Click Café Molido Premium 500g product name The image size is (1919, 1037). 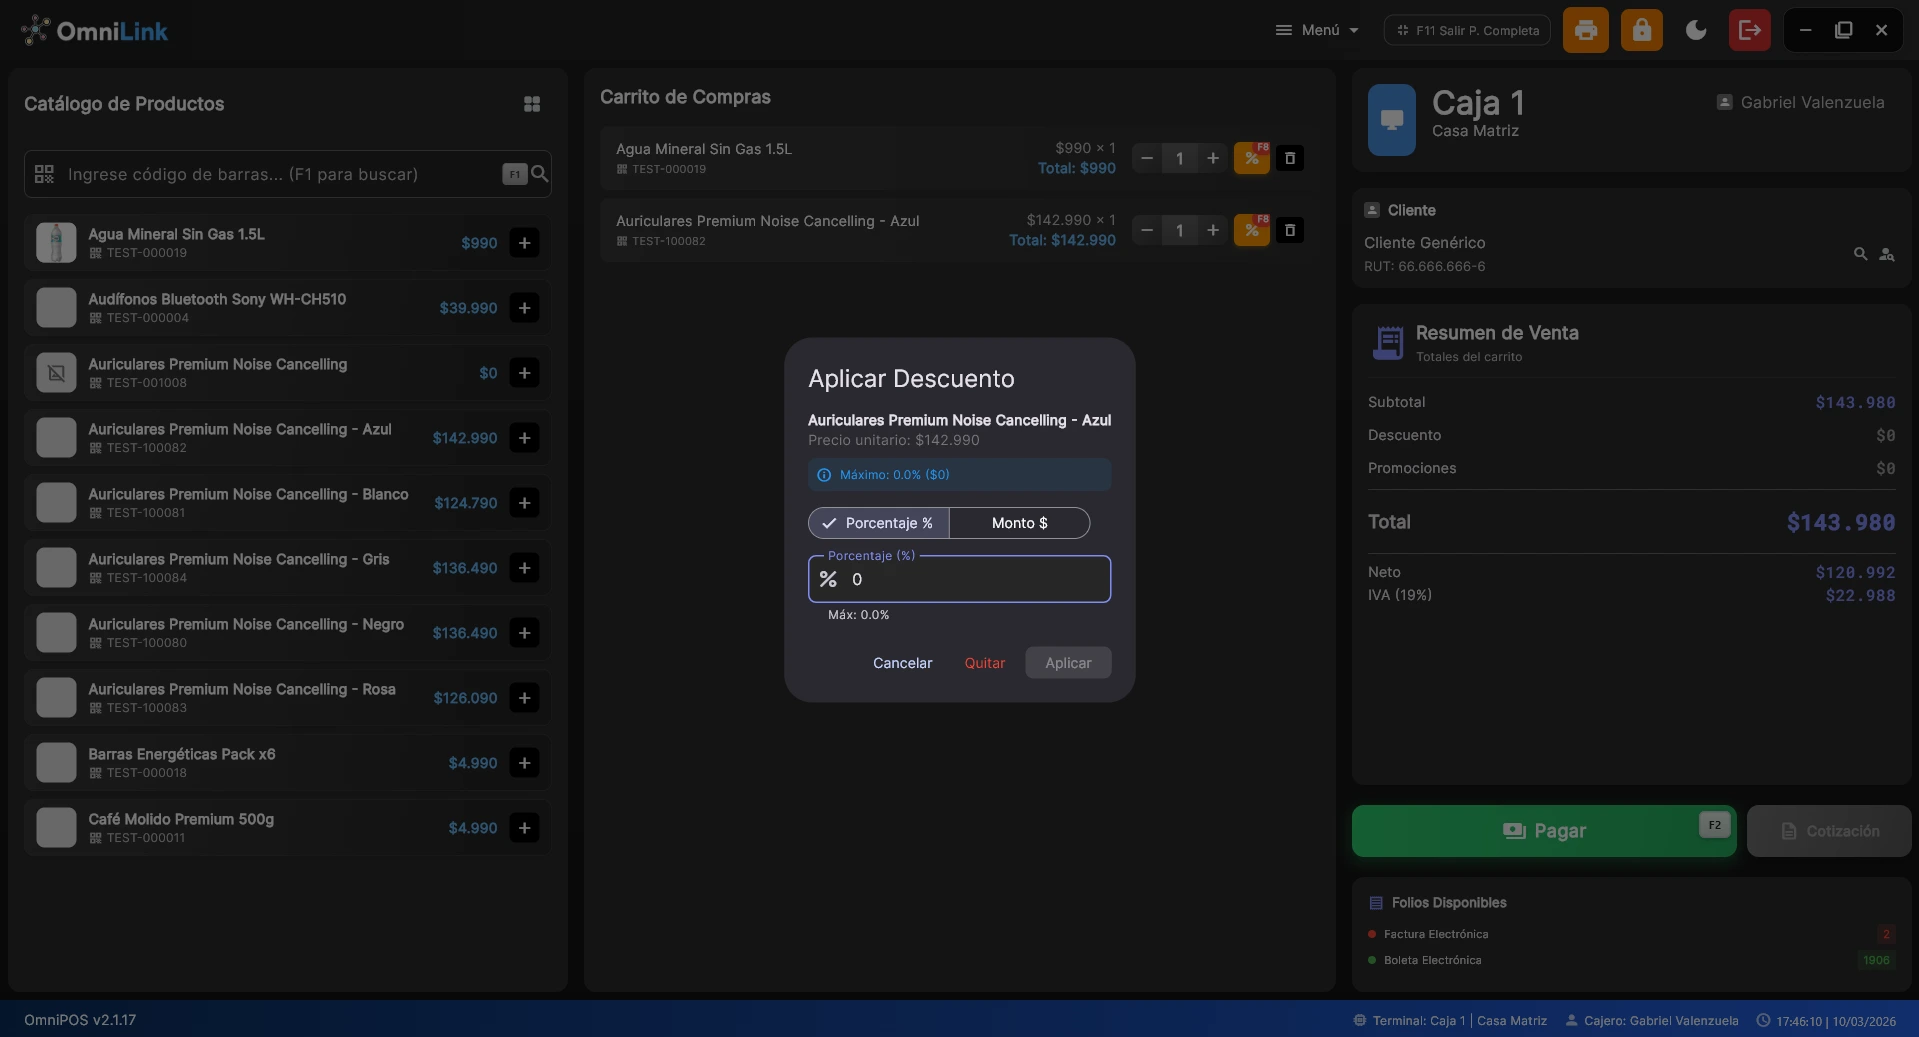click(181, 819)
